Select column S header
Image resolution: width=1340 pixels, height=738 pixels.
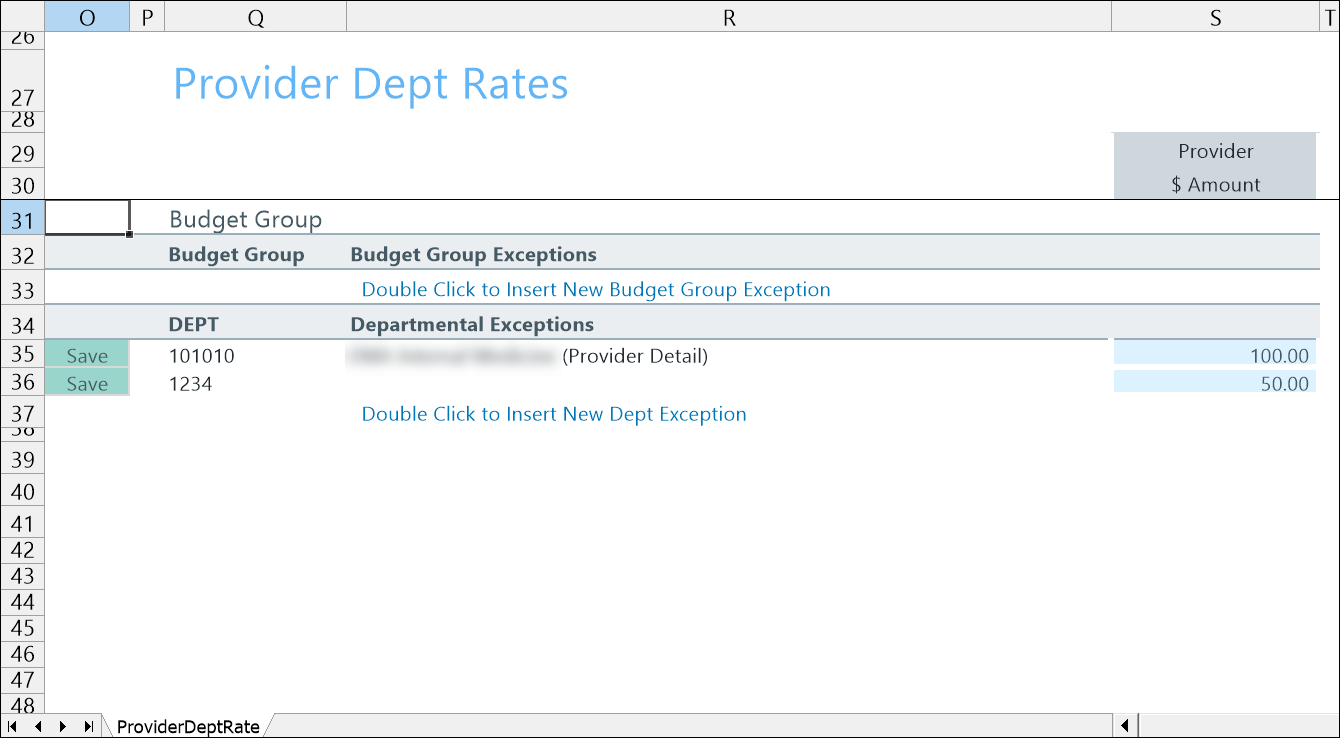tap(1215, 18)
